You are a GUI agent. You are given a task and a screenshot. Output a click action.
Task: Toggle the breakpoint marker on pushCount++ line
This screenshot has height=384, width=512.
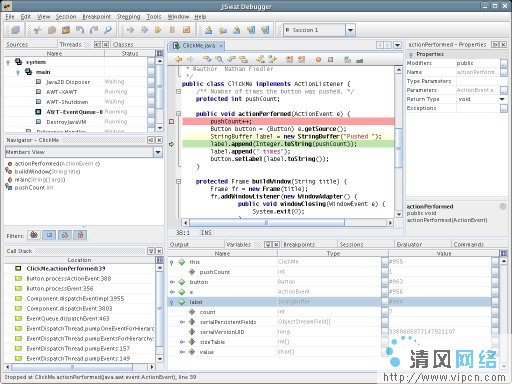171,122
